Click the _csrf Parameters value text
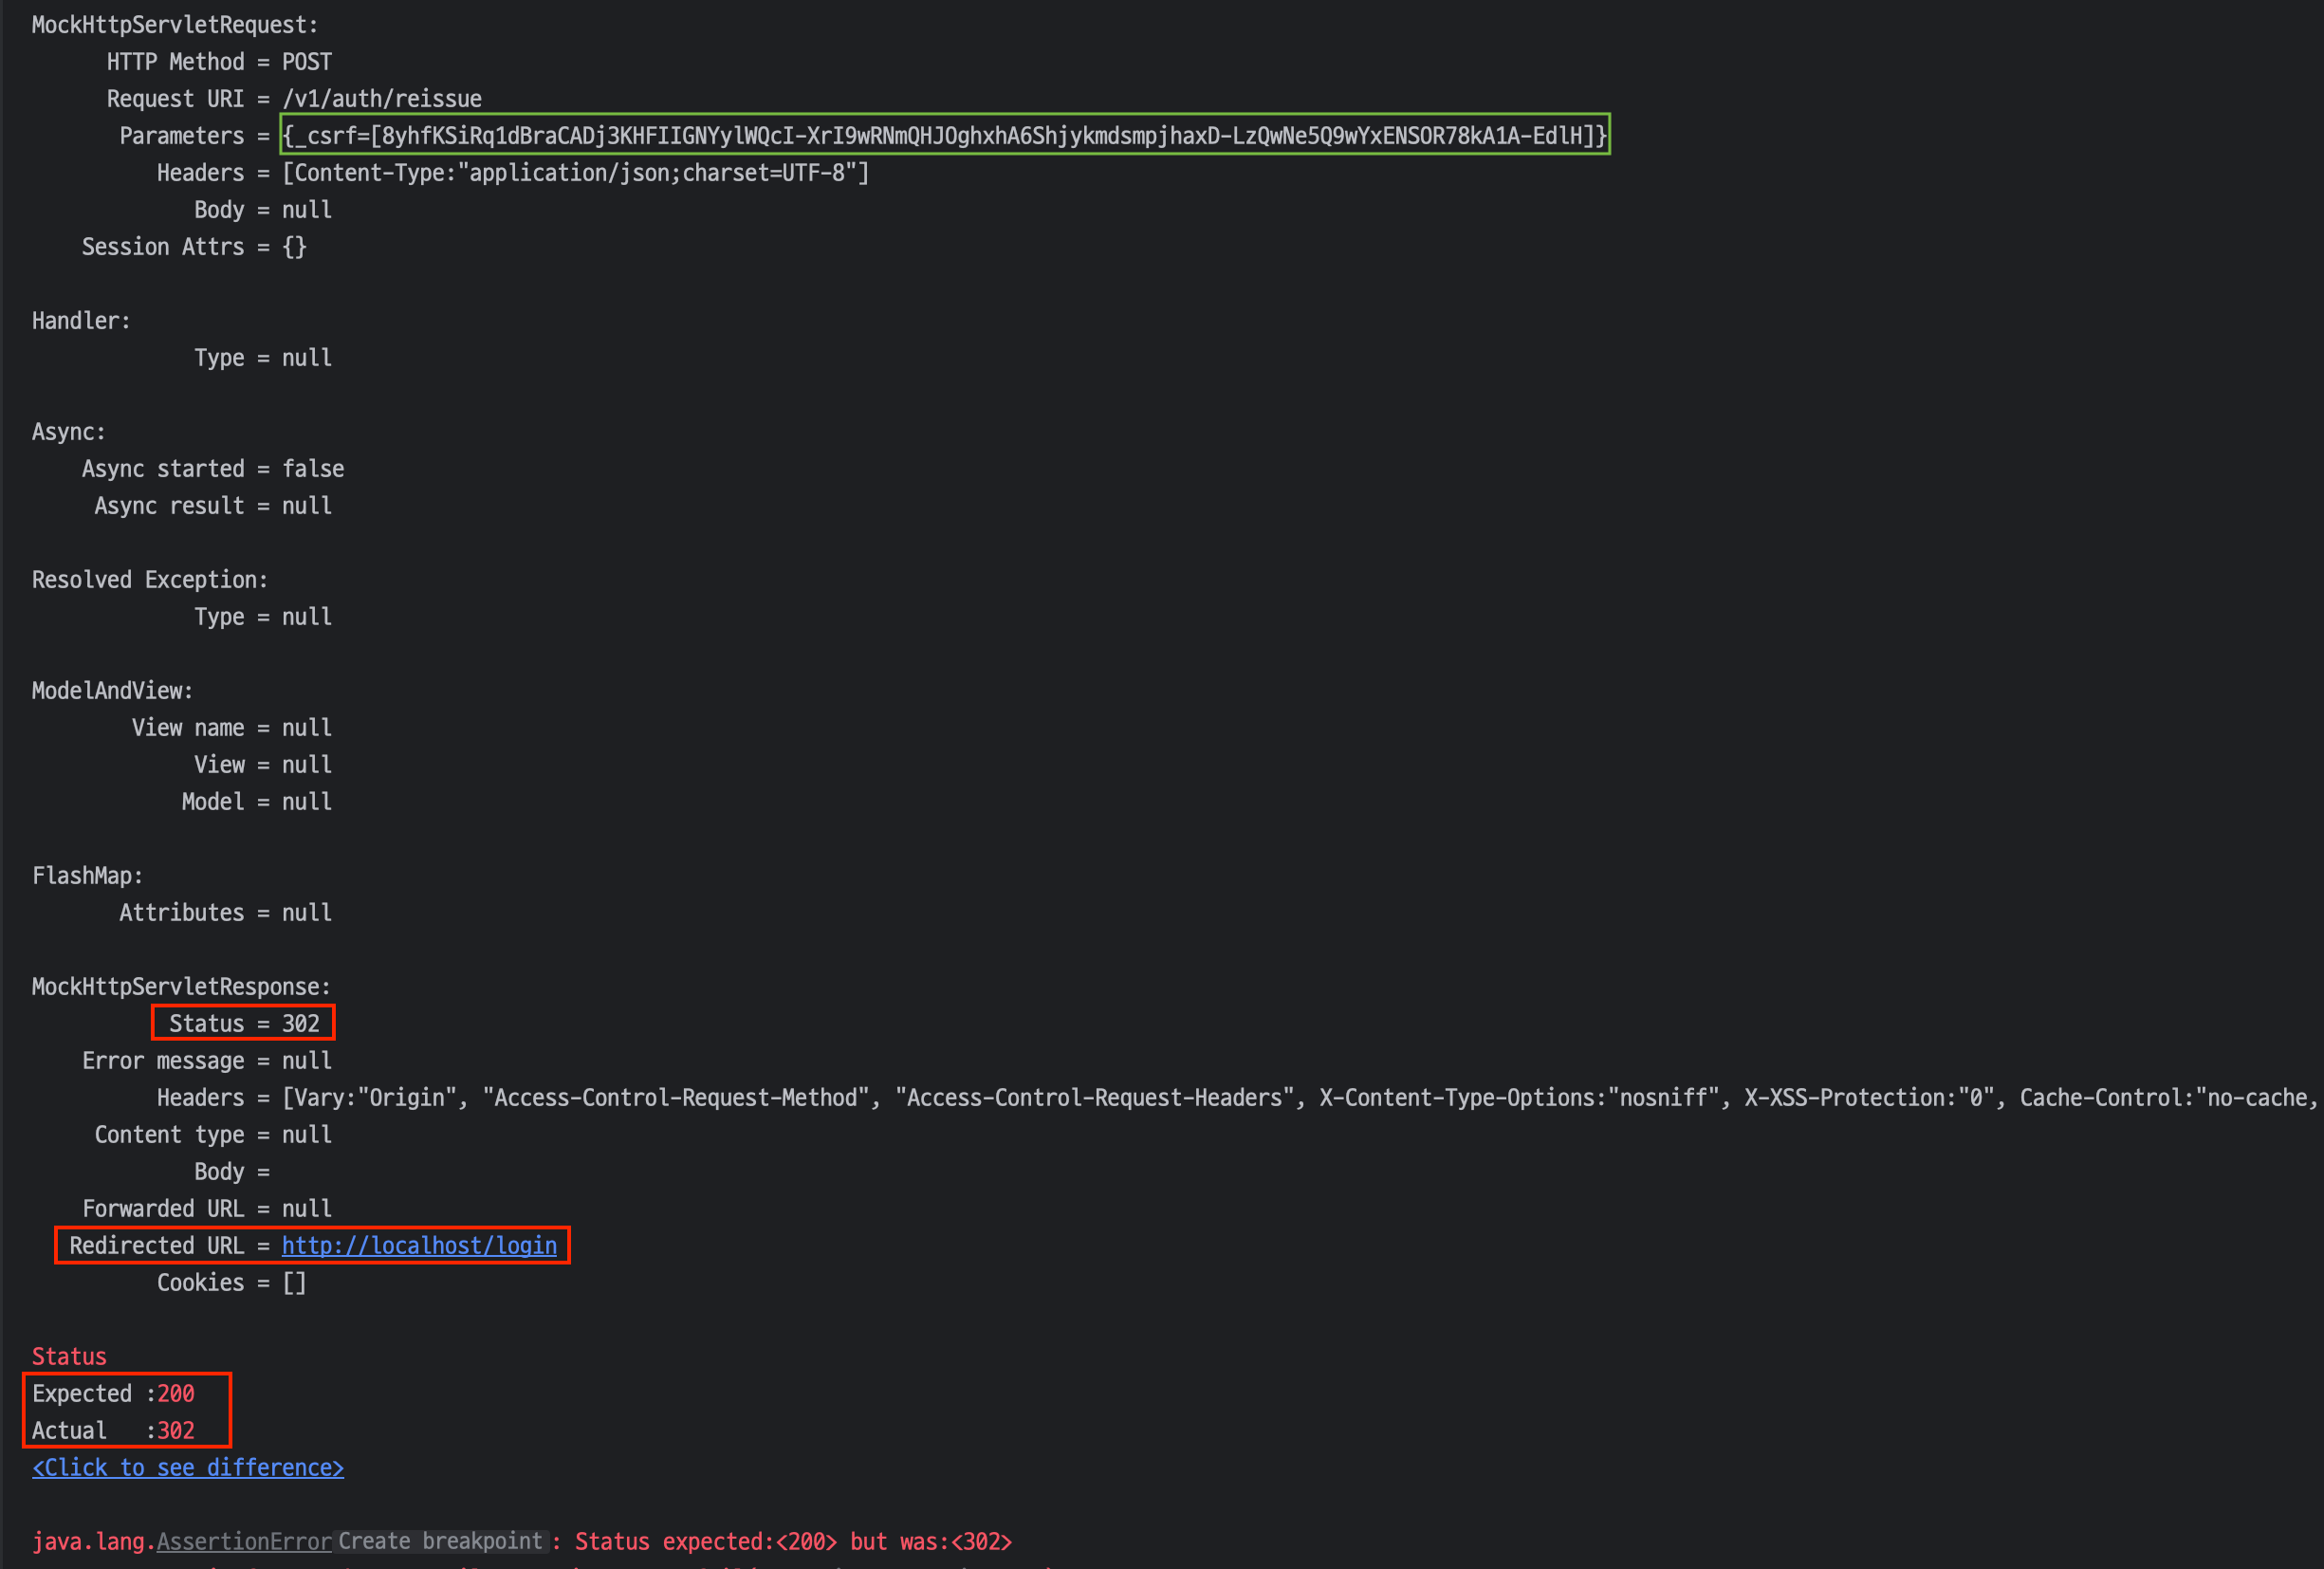2324x1569 pixels. click(944, 135)
